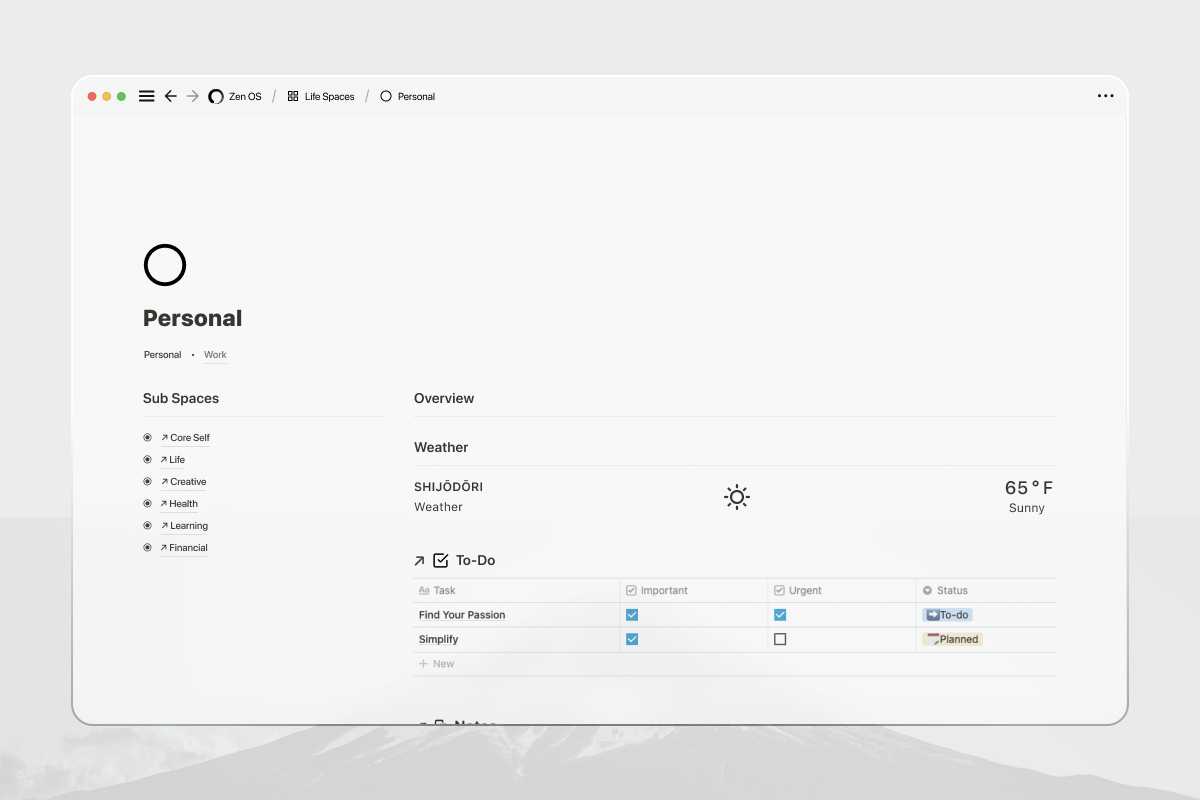Click the large Personal page circle icon

tap(165, 265)
